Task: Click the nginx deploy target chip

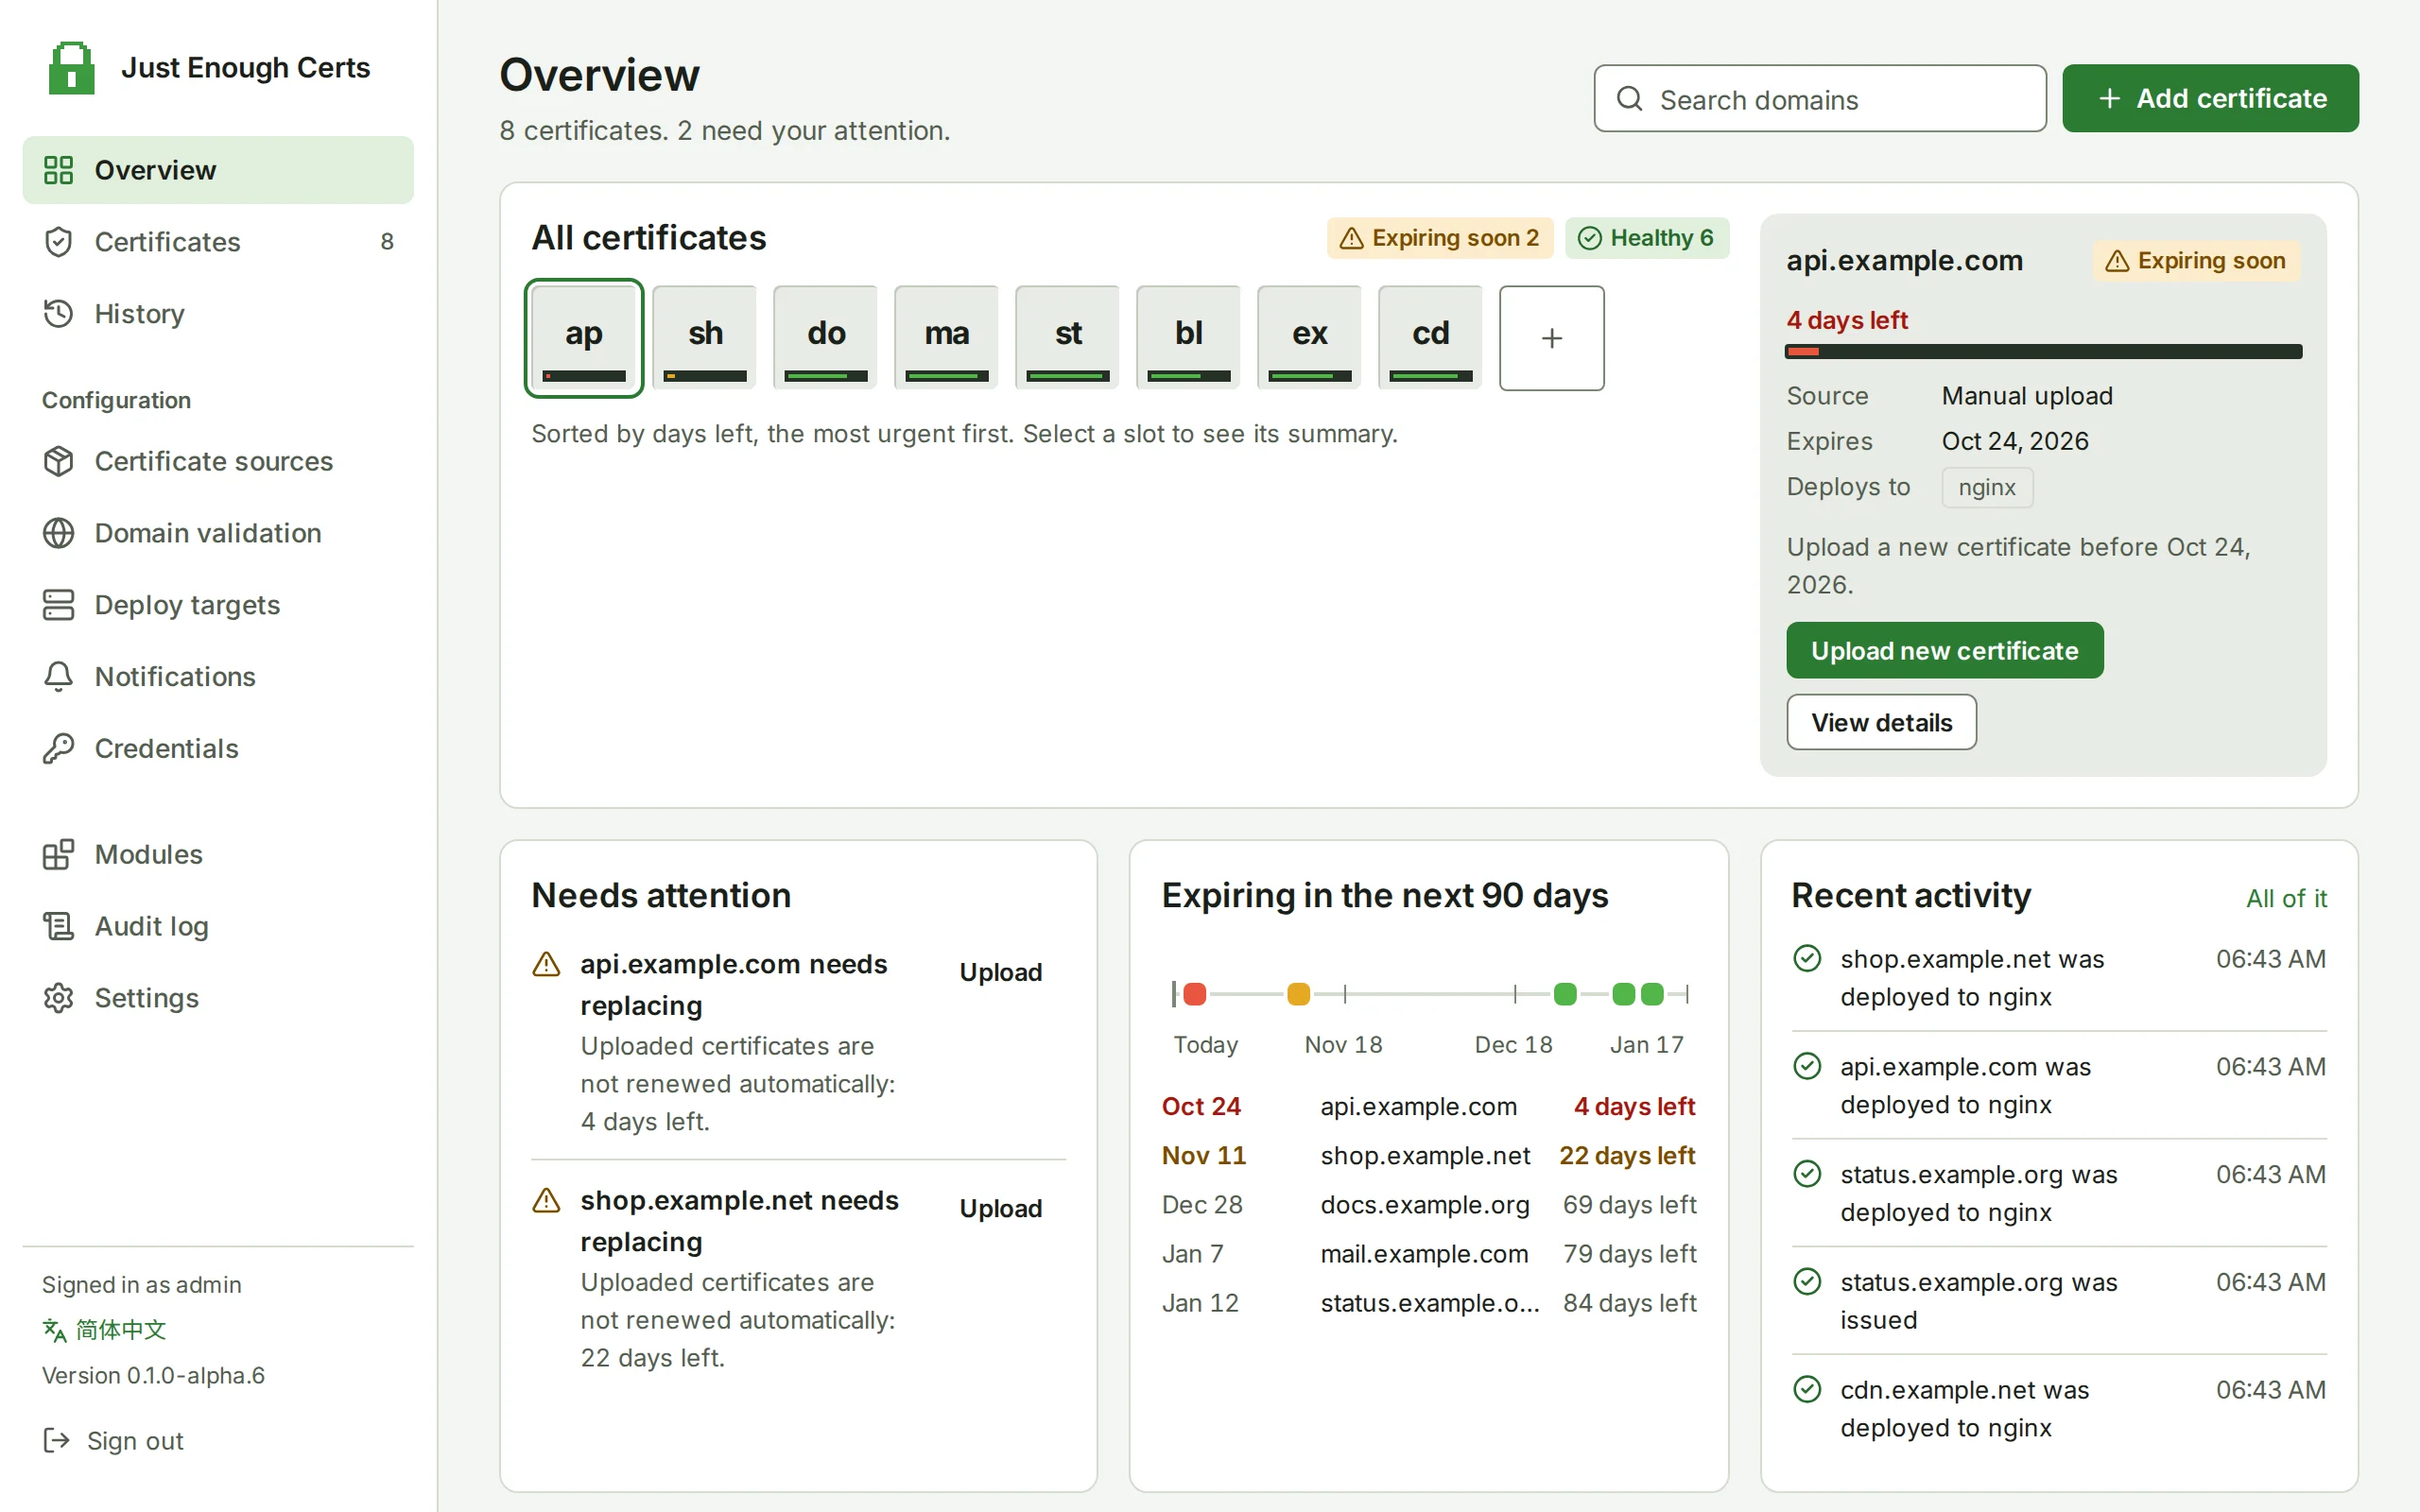Action: click(x=1987, y=487)
